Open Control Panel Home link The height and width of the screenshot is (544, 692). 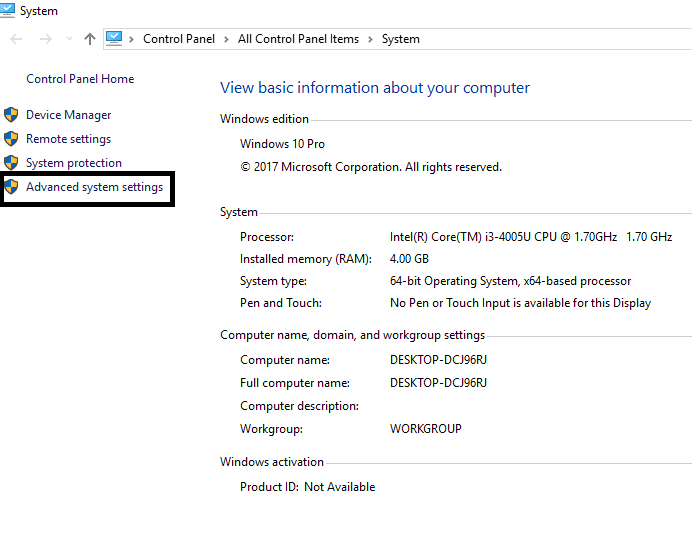tap(80, 79)
